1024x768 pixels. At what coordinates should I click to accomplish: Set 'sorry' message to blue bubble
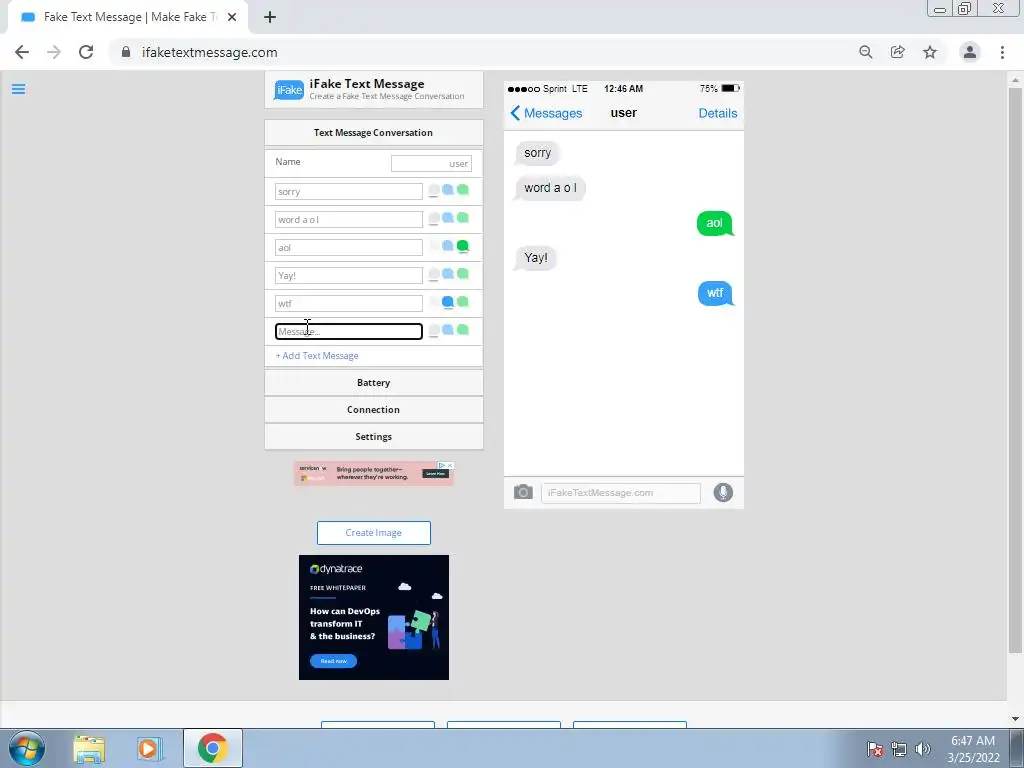coord(448,190)
